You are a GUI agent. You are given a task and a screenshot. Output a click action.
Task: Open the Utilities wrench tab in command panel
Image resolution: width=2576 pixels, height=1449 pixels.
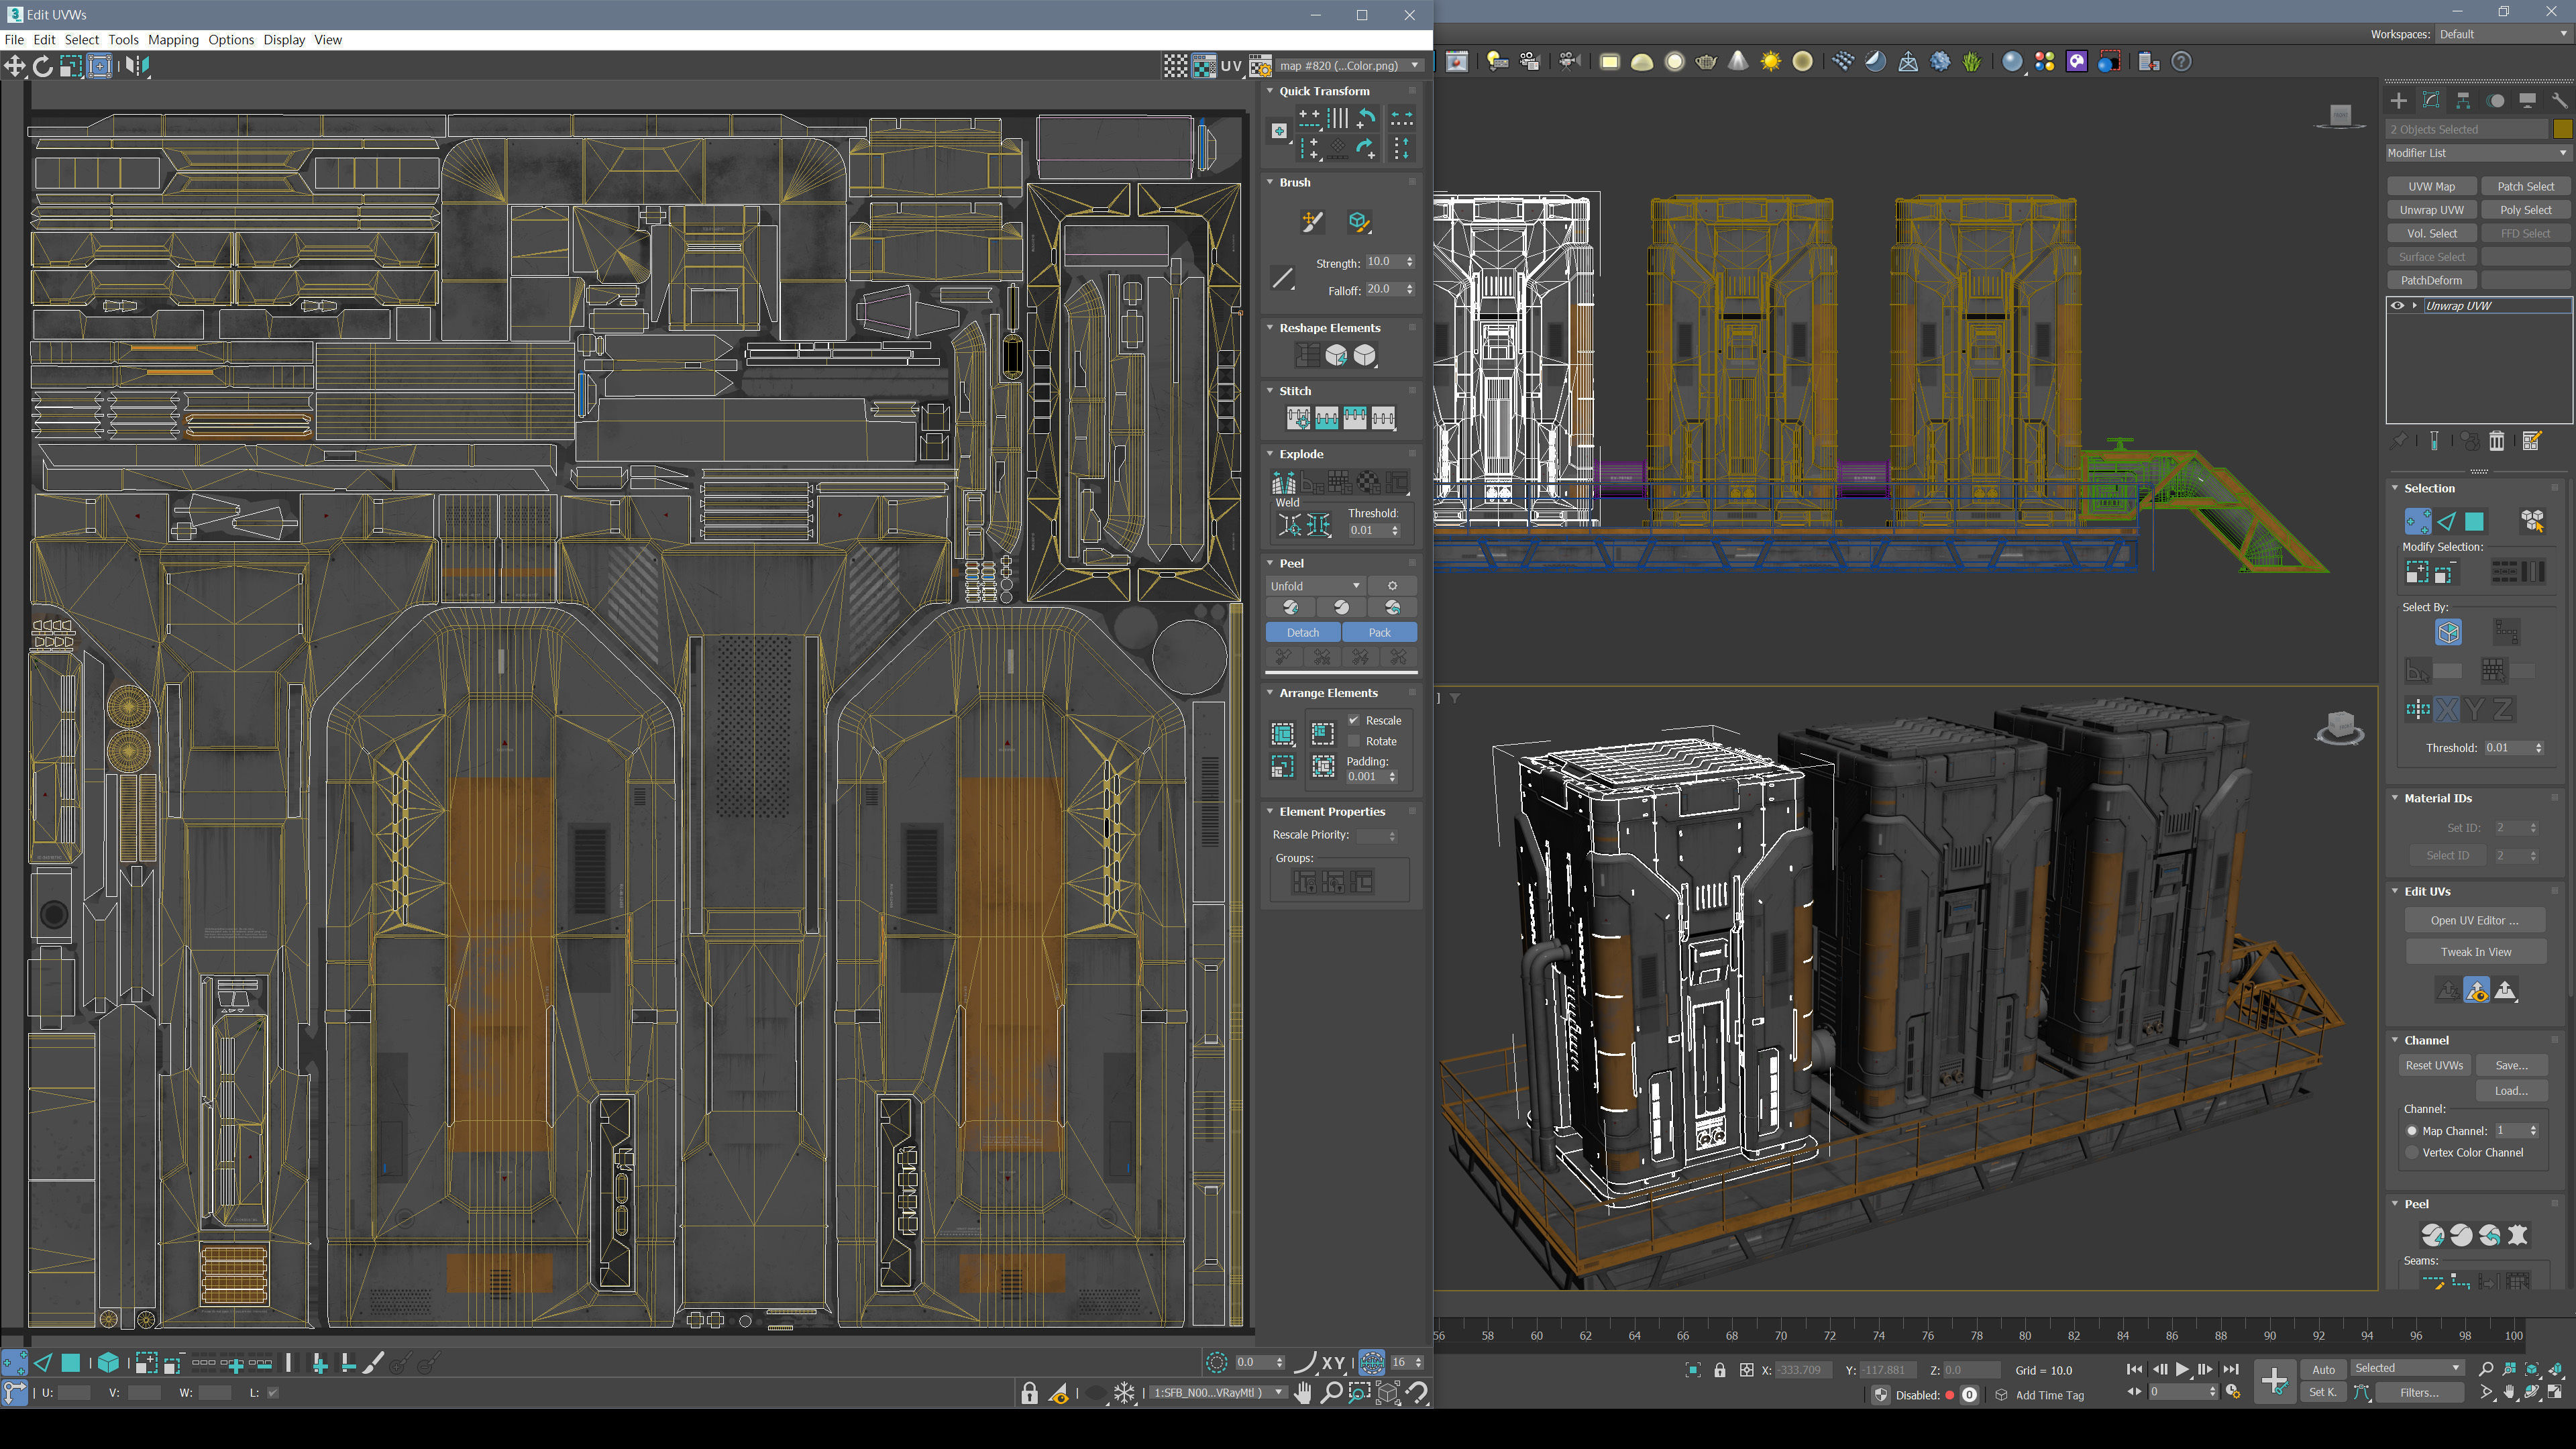(2559, 100)
